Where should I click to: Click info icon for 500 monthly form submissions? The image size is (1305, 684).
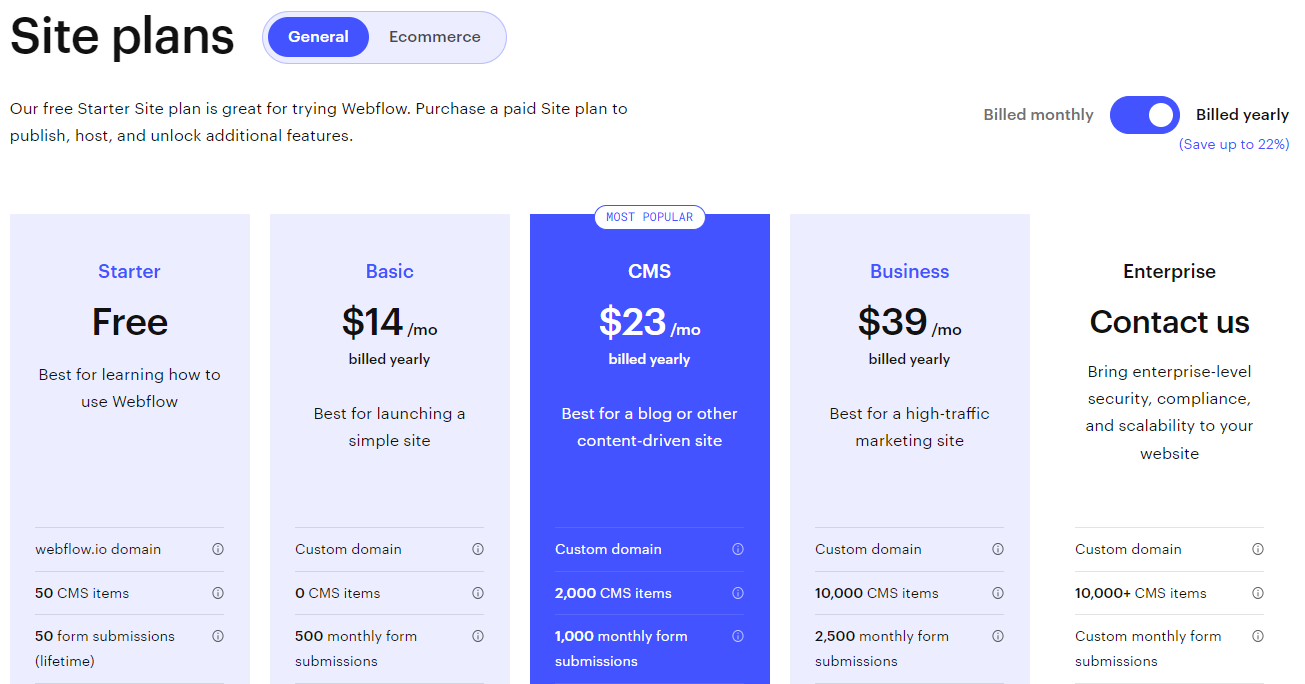(478, 636)
